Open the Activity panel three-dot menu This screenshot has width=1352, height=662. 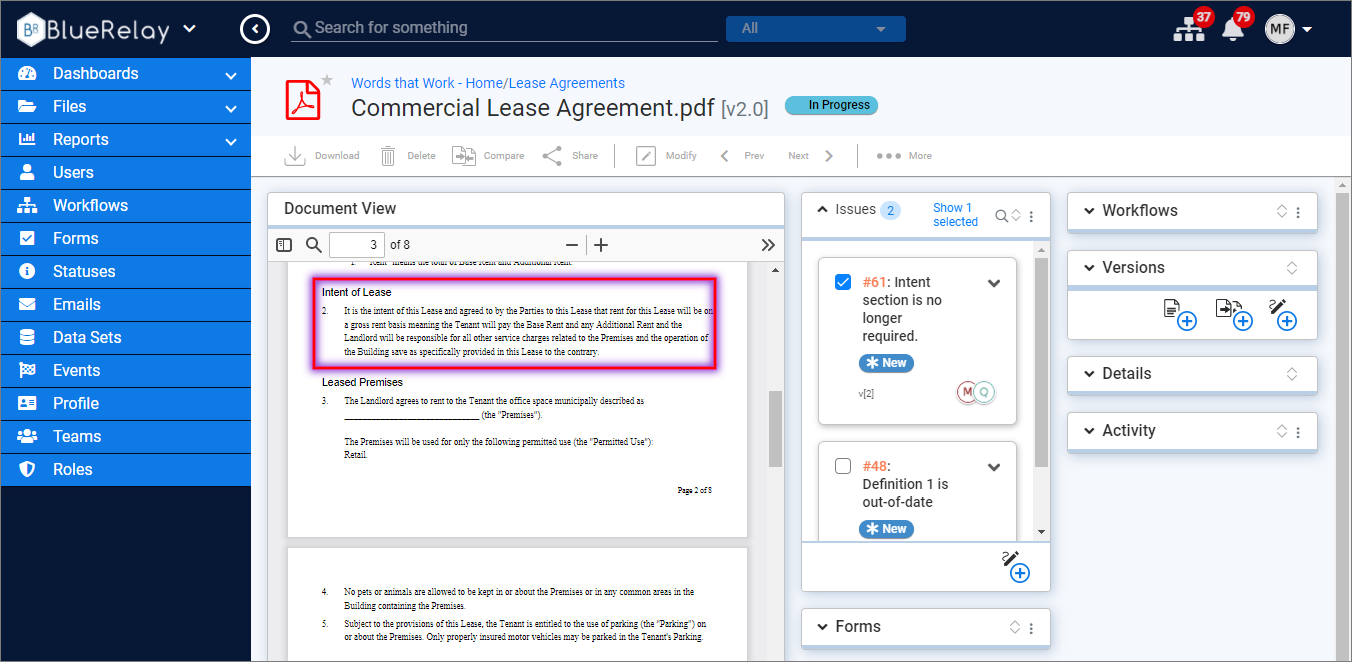pos(1298,432)
